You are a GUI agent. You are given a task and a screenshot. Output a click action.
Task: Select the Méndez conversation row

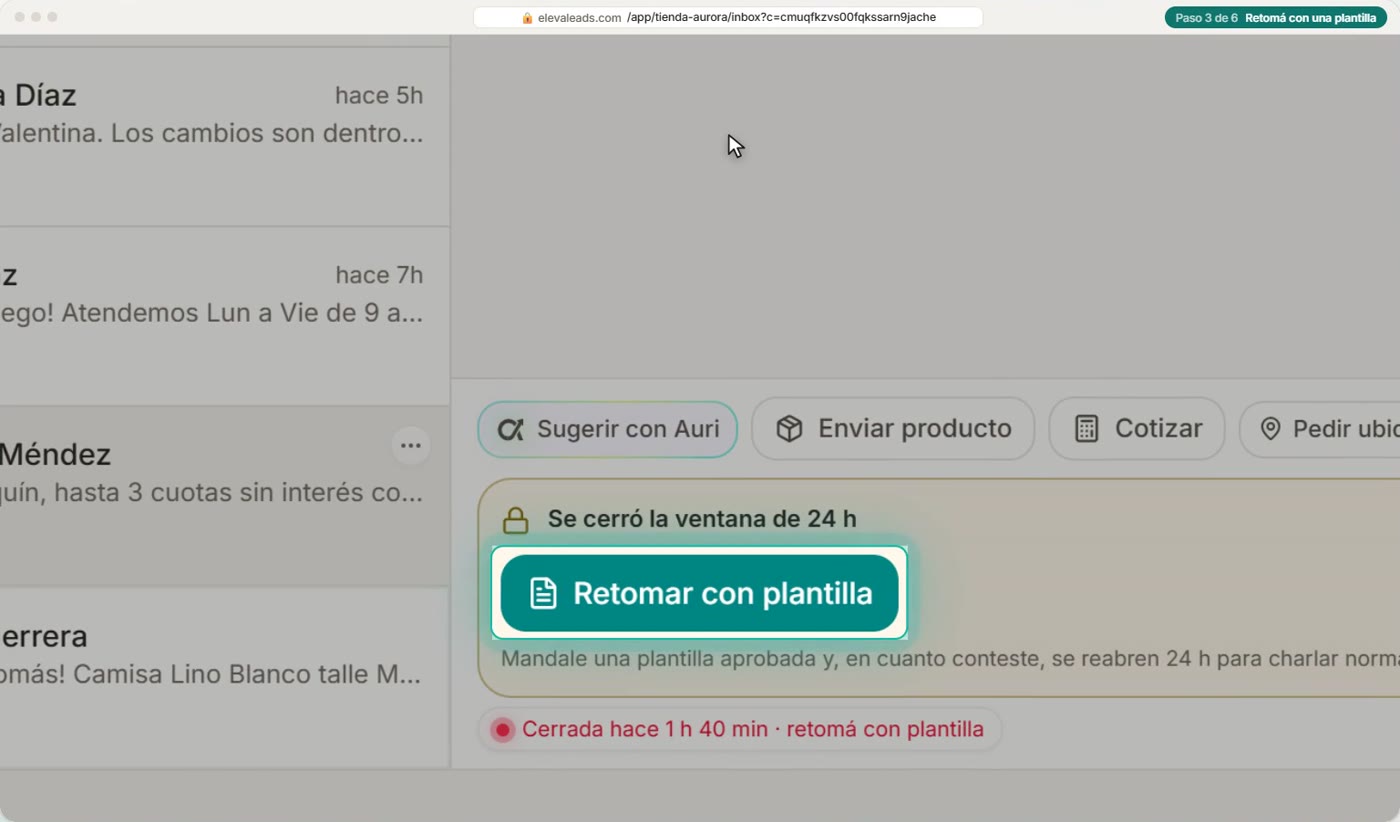224,496
